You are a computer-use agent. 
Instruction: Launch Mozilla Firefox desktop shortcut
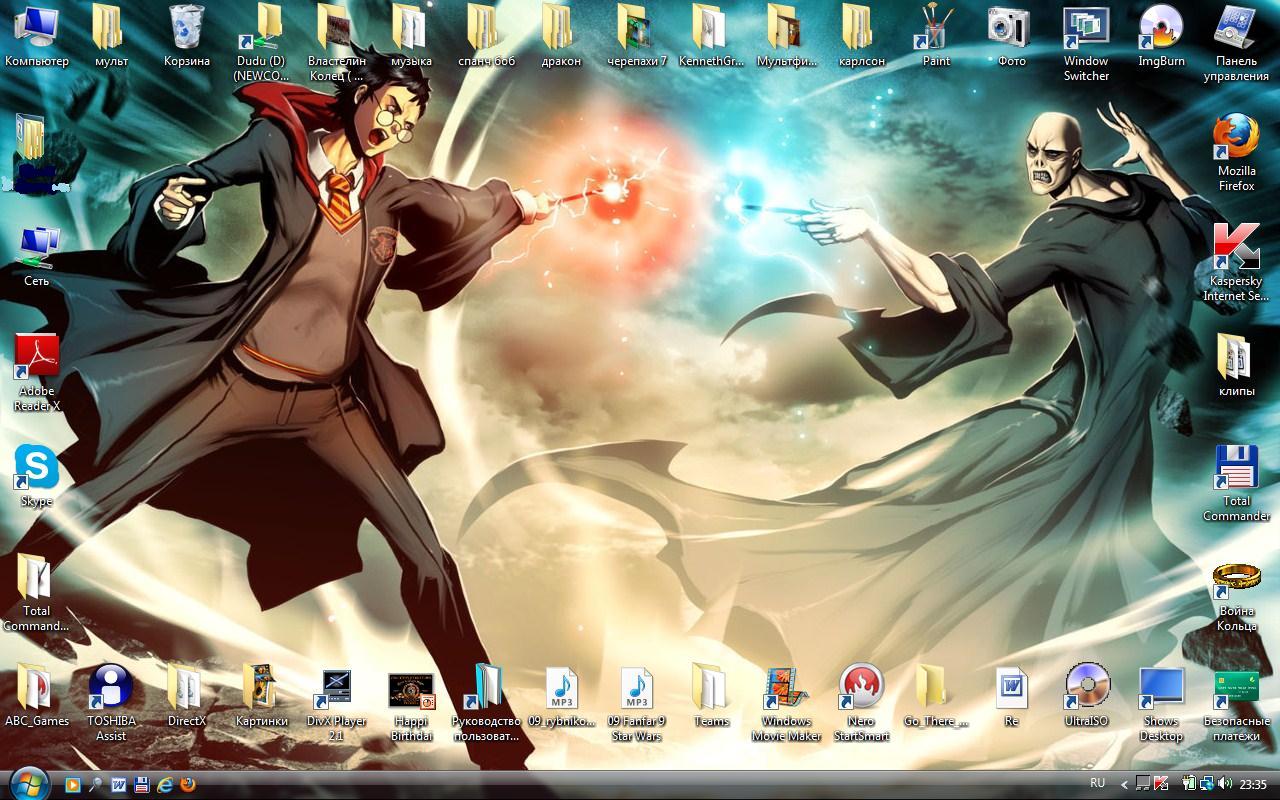pos(1236,152)
